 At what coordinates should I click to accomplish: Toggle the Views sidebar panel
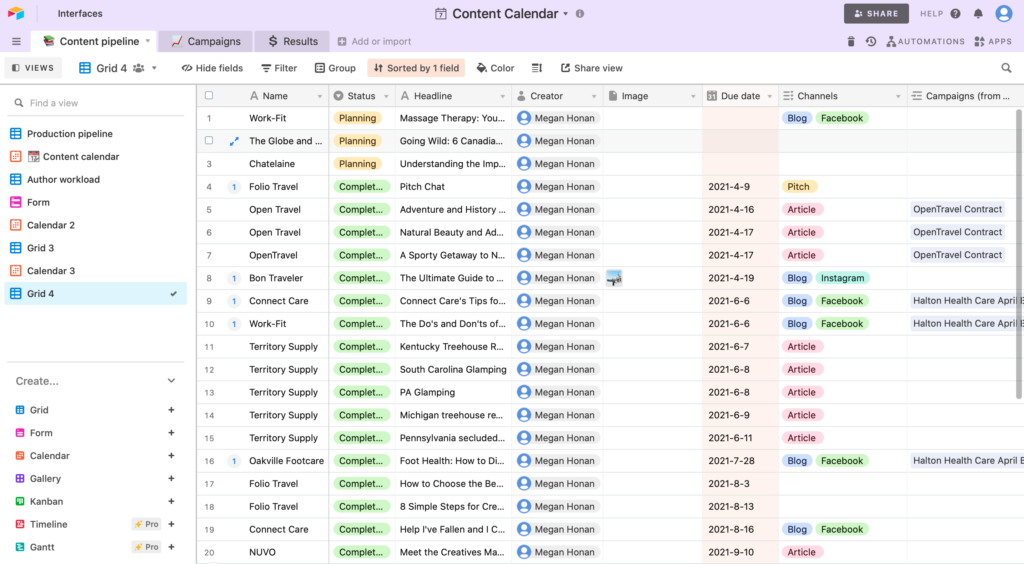33,68
